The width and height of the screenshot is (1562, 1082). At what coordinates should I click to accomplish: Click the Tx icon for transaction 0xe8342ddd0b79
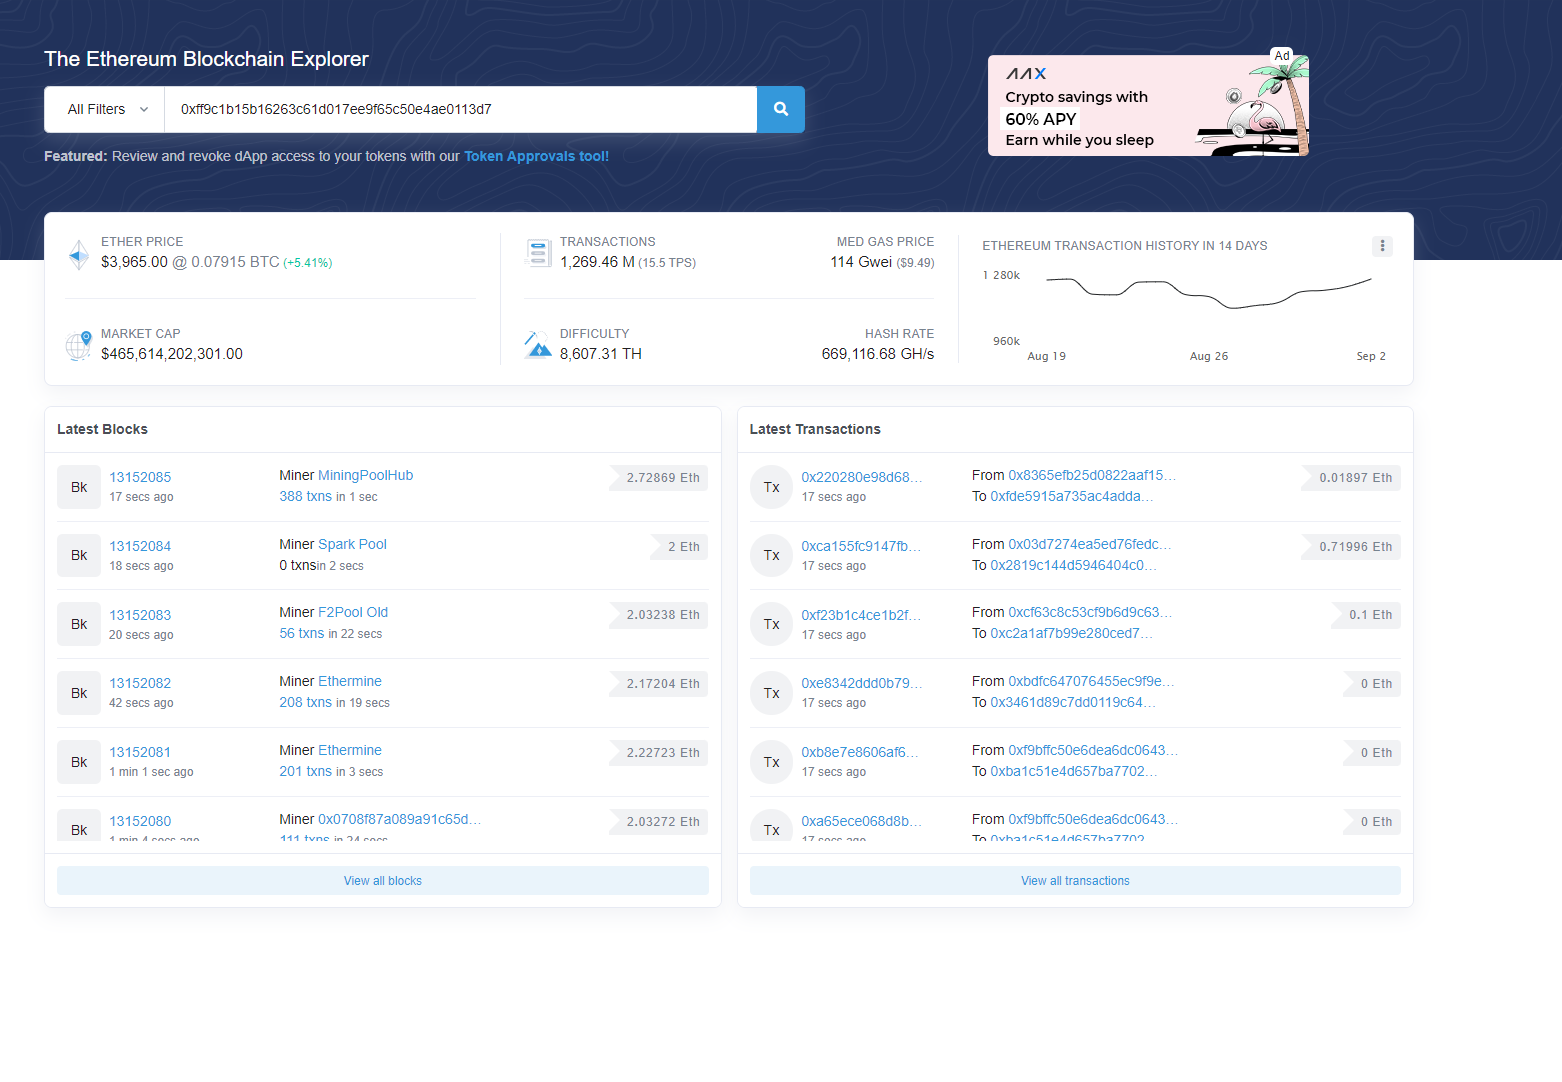click(772, 693)
